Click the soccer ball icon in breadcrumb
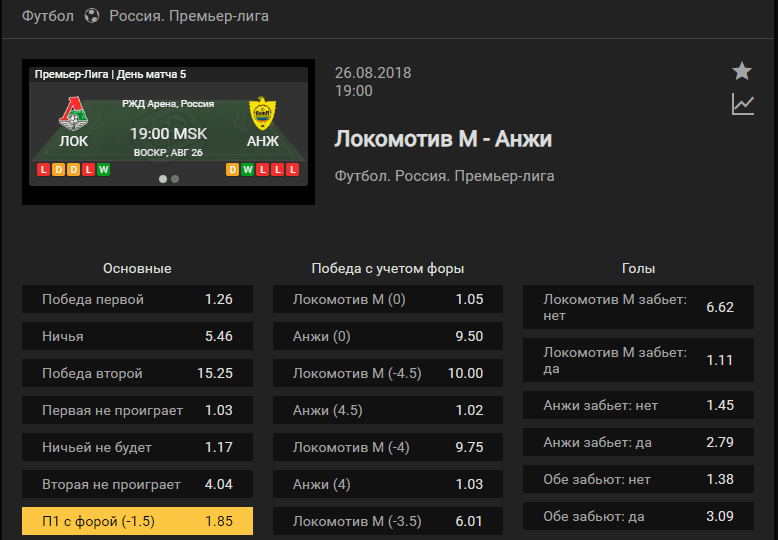 [x=92, y=16]
